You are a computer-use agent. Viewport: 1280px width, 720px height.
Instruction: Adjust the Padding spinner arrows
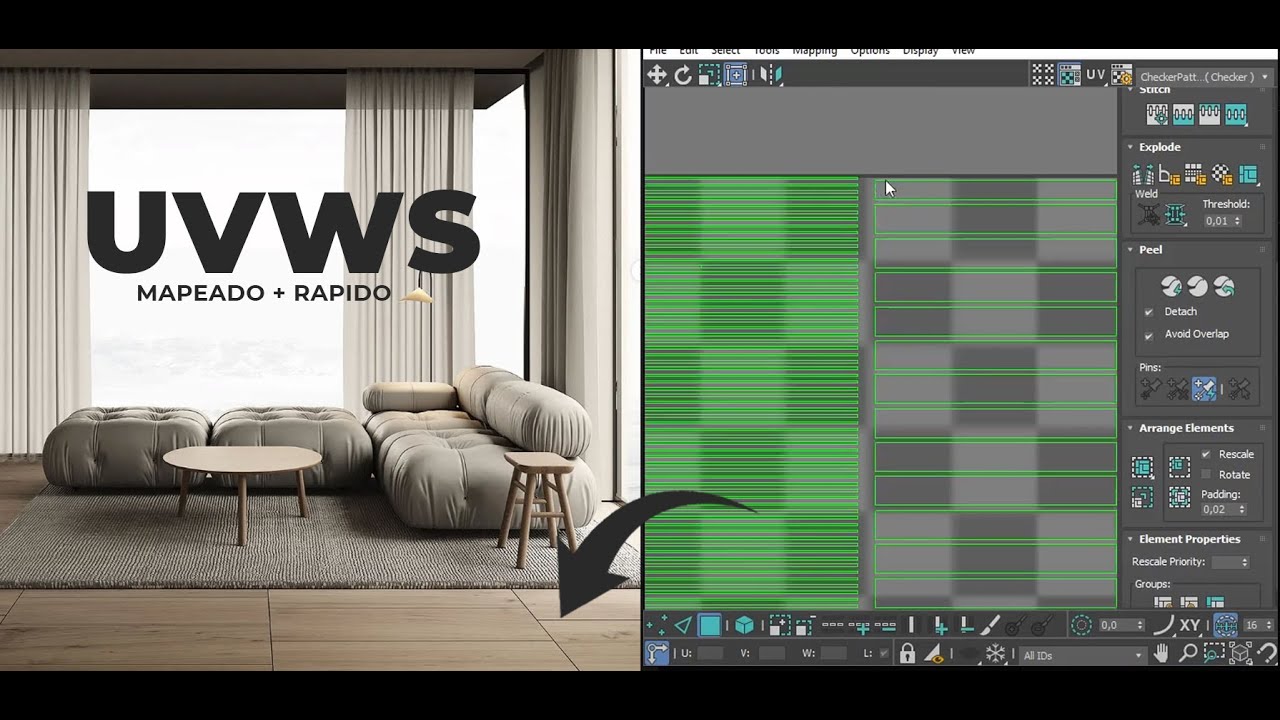[1242, 510]
